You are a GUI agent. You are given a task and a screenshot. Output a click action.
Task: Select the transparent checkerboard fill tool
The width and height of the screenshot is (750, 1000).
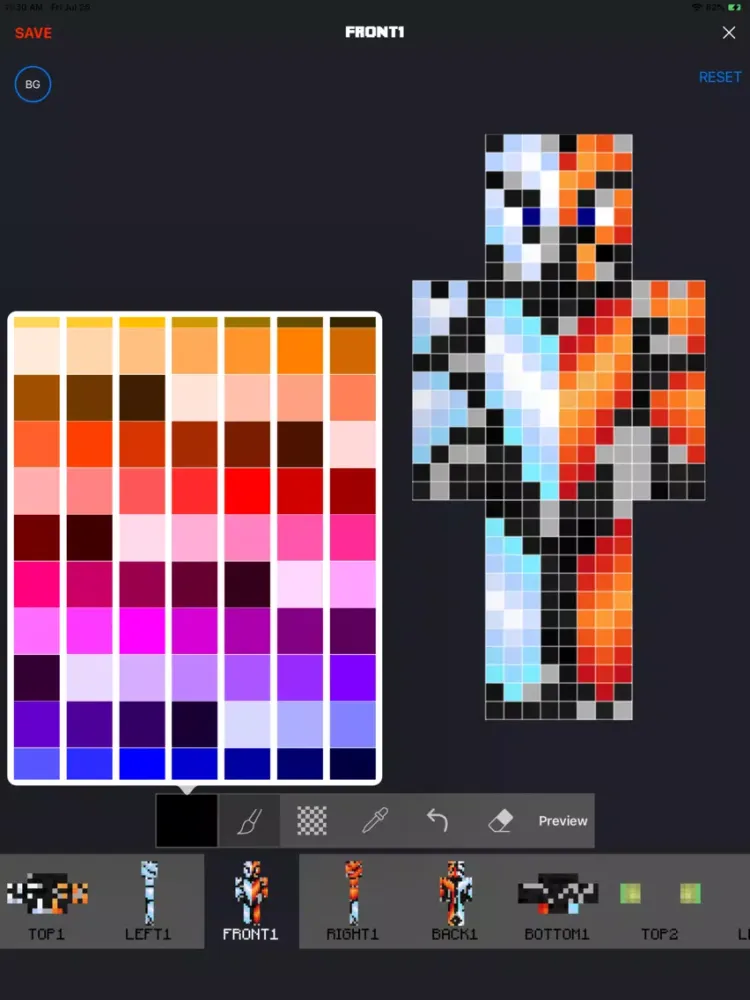(312, 821)
